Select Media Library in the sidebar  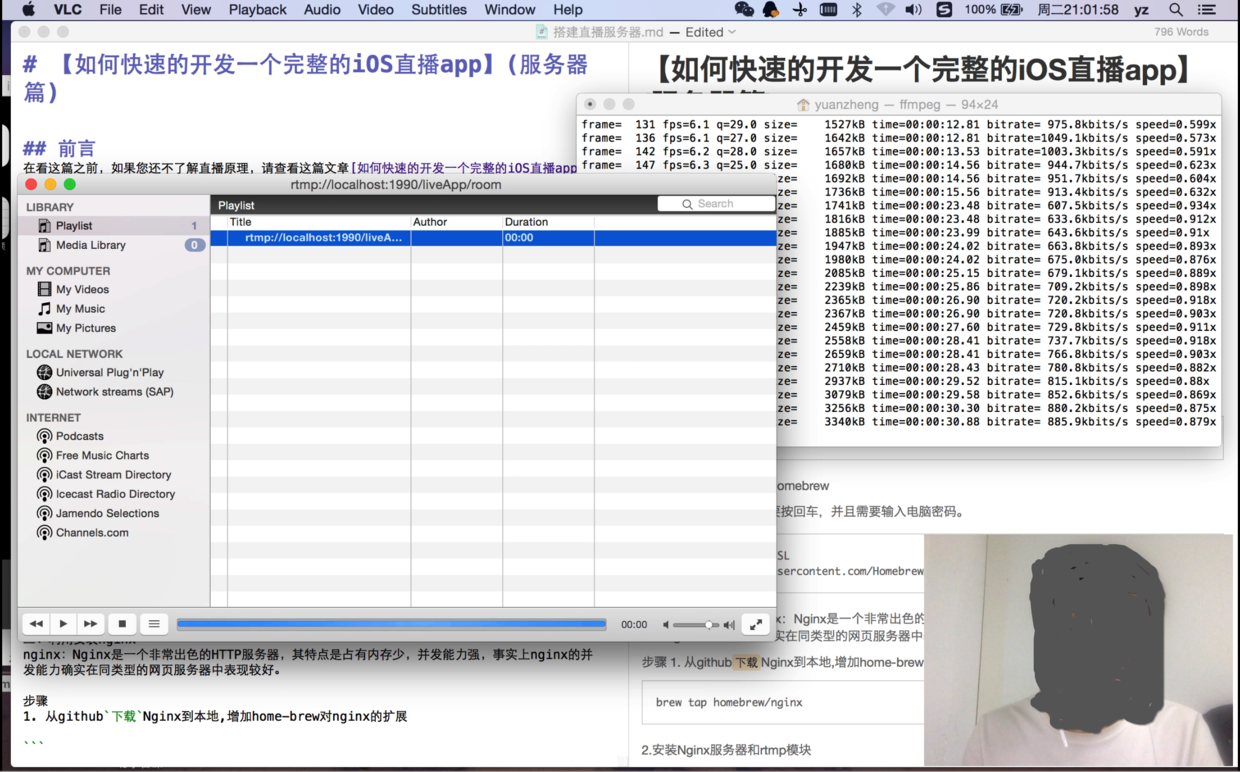tap(90, 245)
